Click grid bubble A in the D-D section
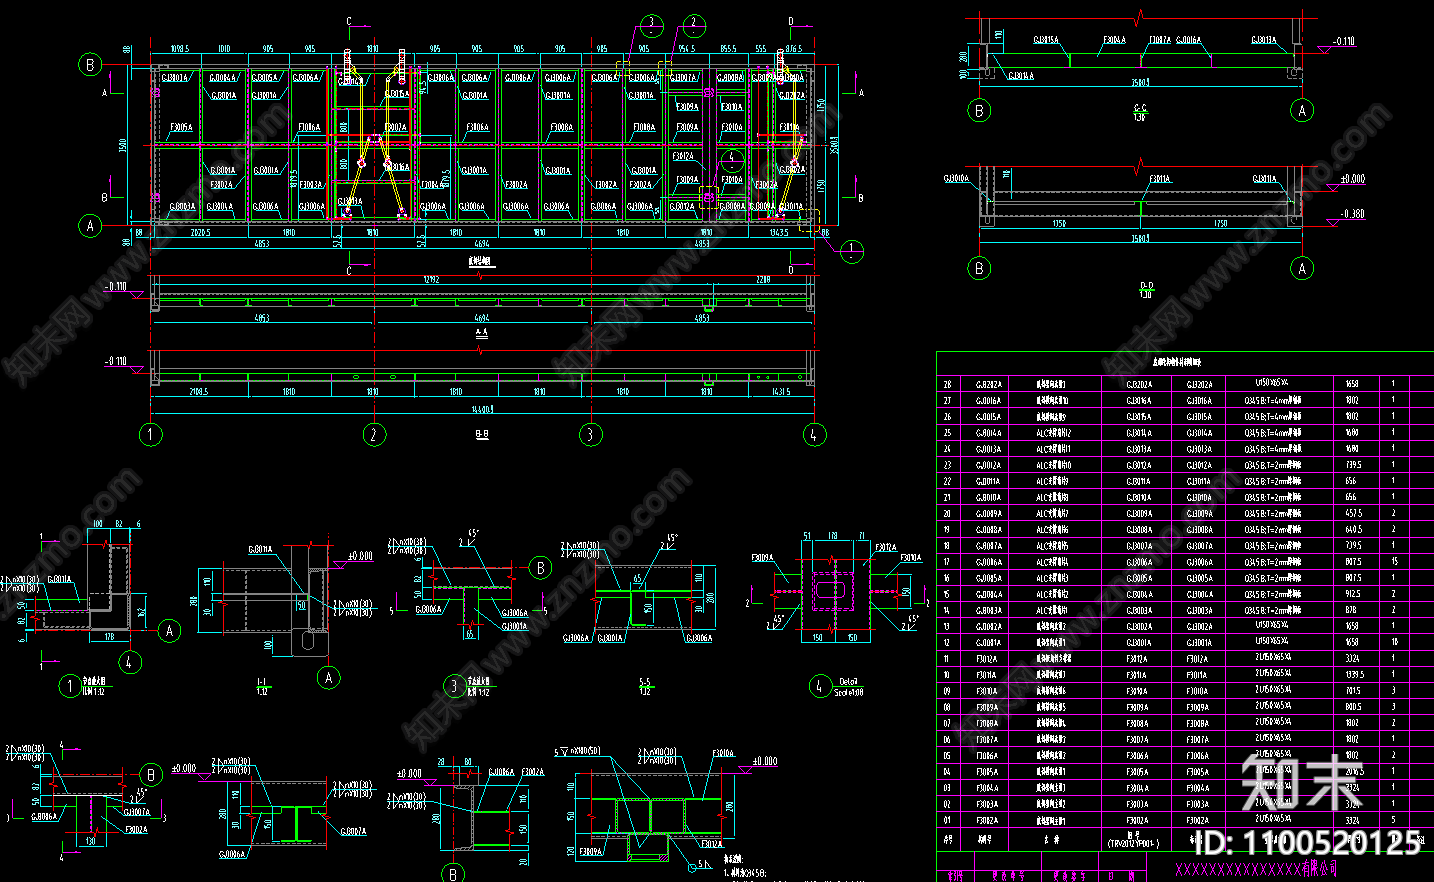The image size is (1434, 882). tap(1302, 268)
